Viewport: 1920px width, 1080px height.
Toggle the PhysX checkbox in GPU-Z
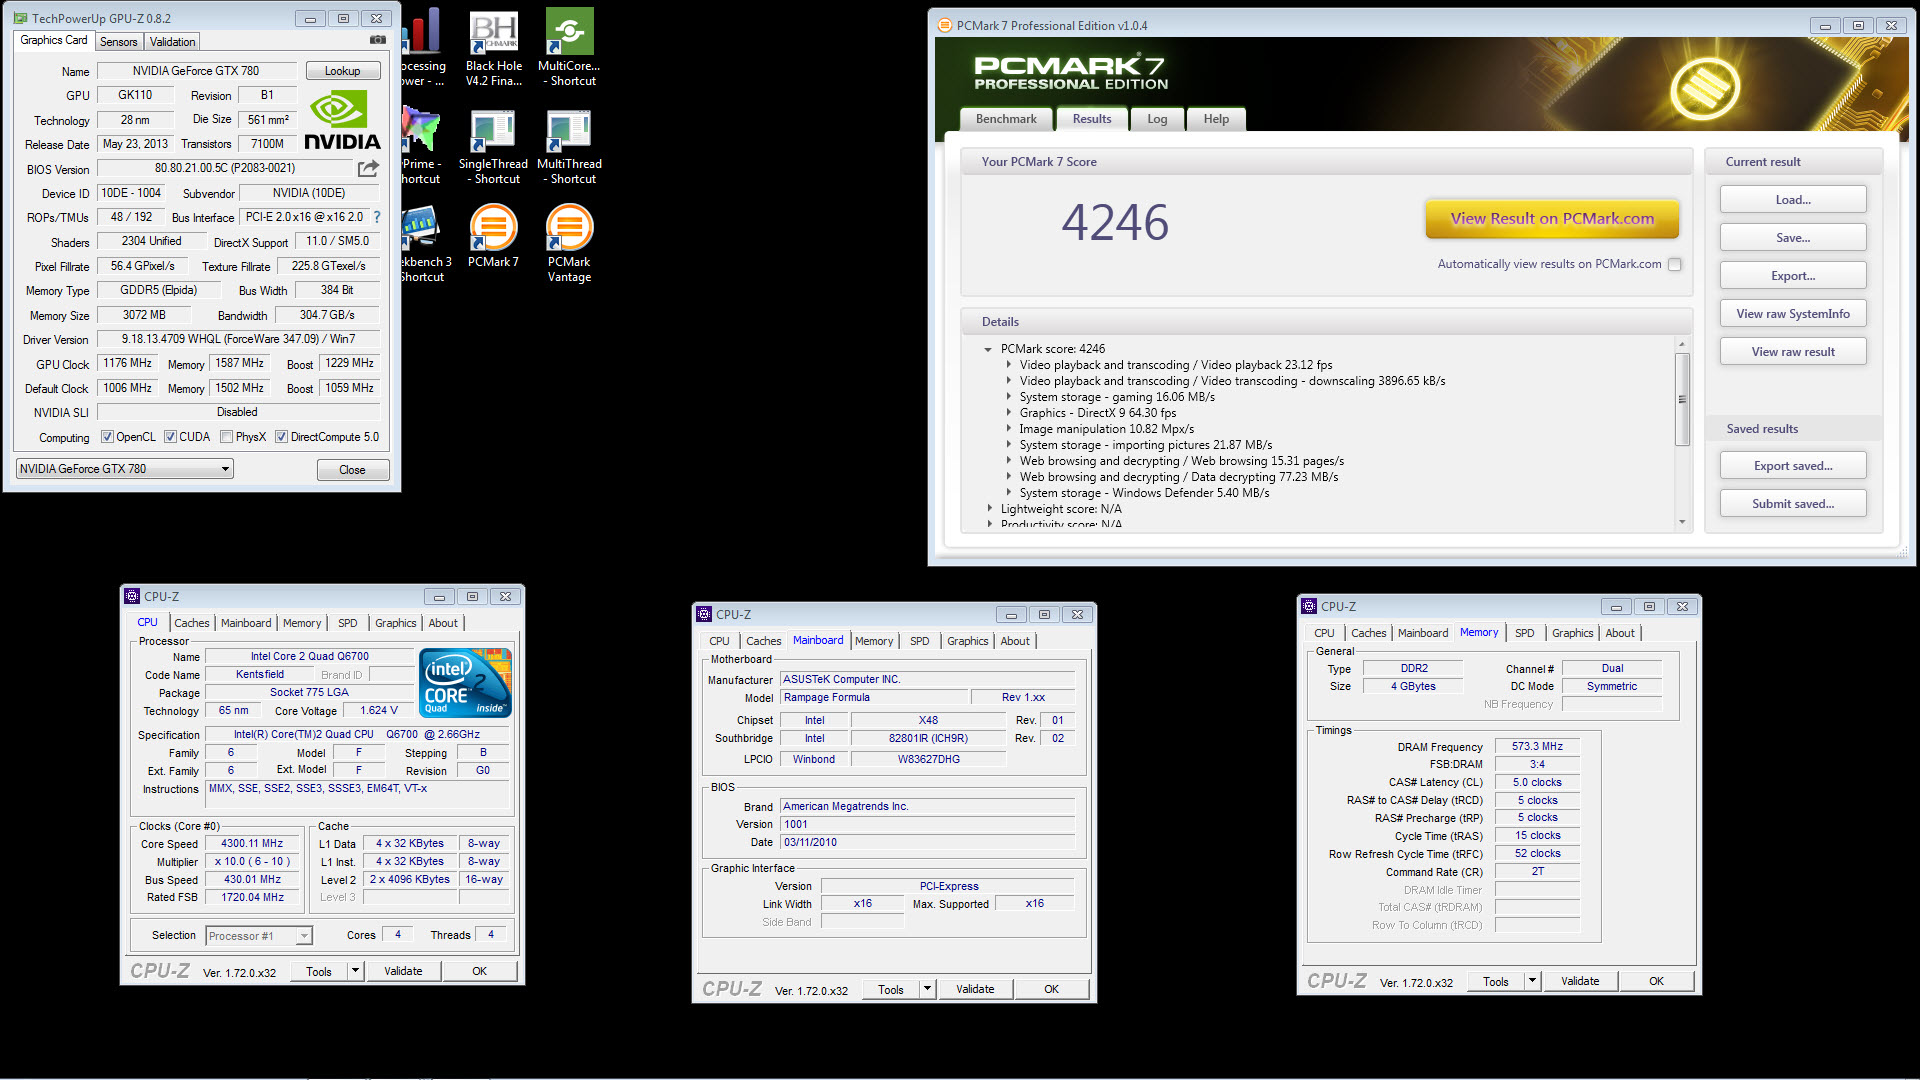click(x=227, y=437)
